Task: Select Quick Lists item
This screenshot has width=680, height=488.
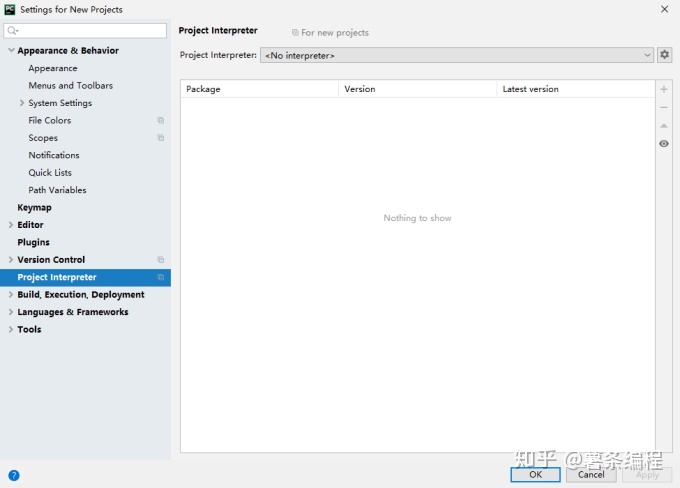Action: pyautogui.click(x=50, y=172)
